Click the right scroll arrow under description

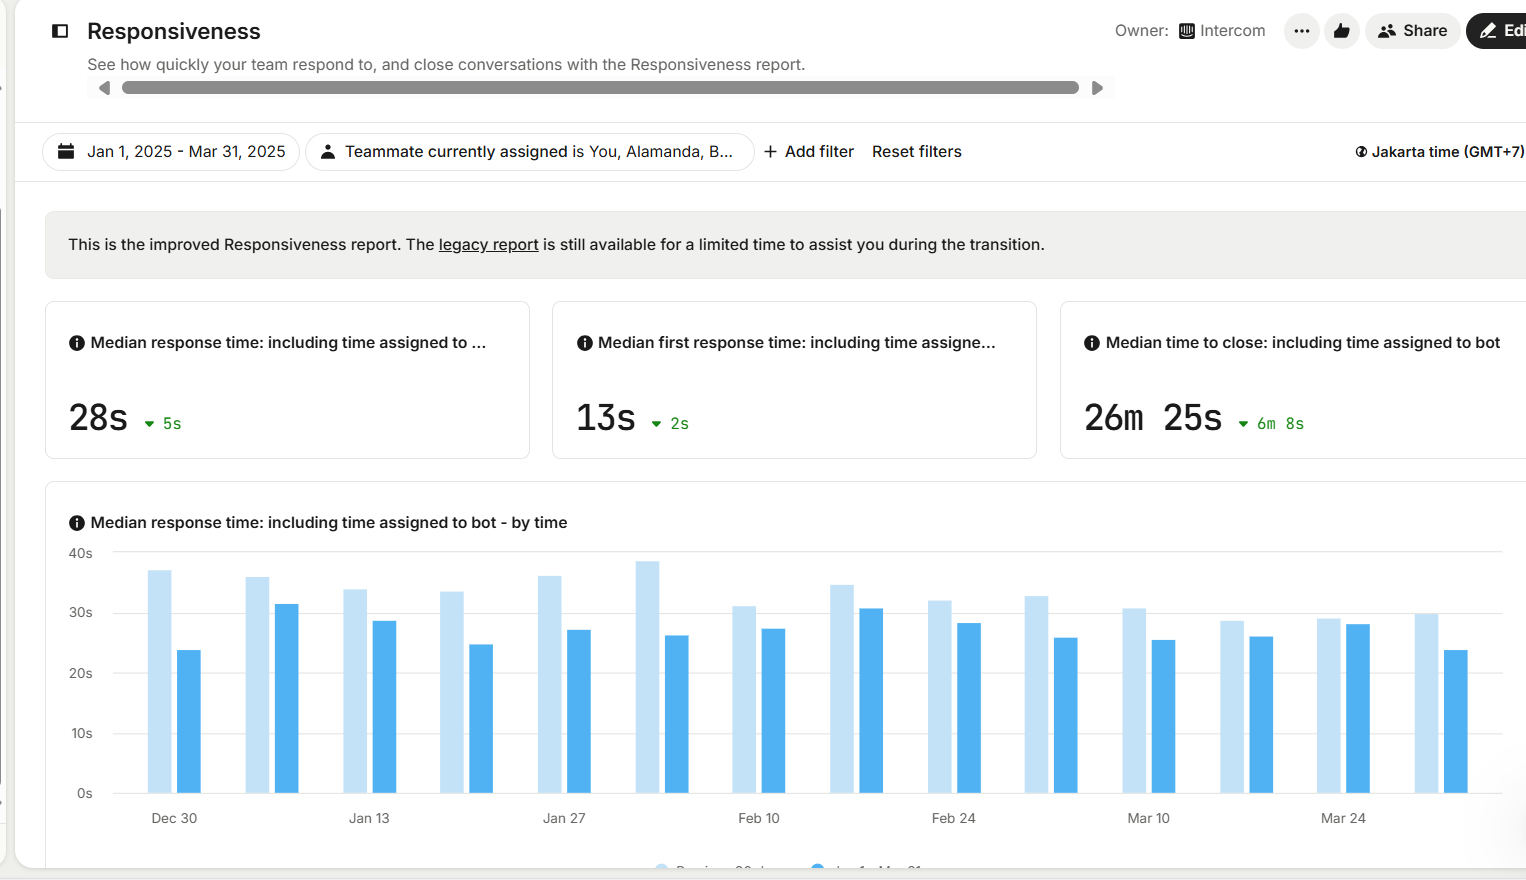point(1097,88)
